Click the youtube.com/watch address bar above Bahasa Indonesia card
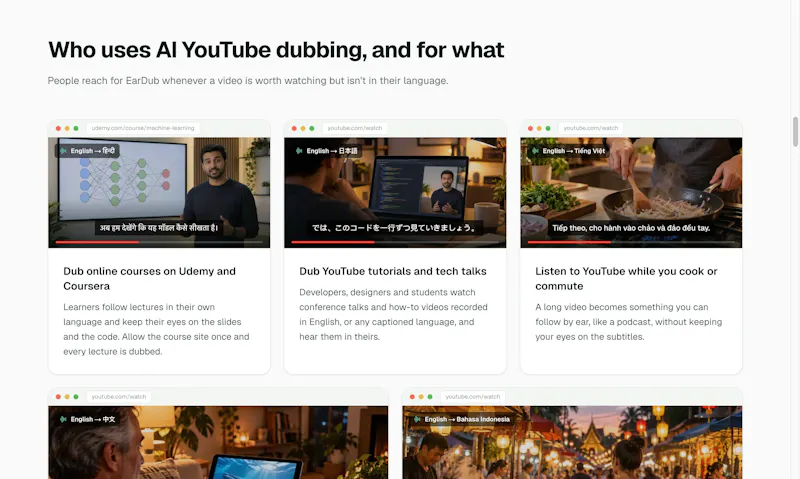This screenshot has height=479, width=800. (x=472, y=396)
